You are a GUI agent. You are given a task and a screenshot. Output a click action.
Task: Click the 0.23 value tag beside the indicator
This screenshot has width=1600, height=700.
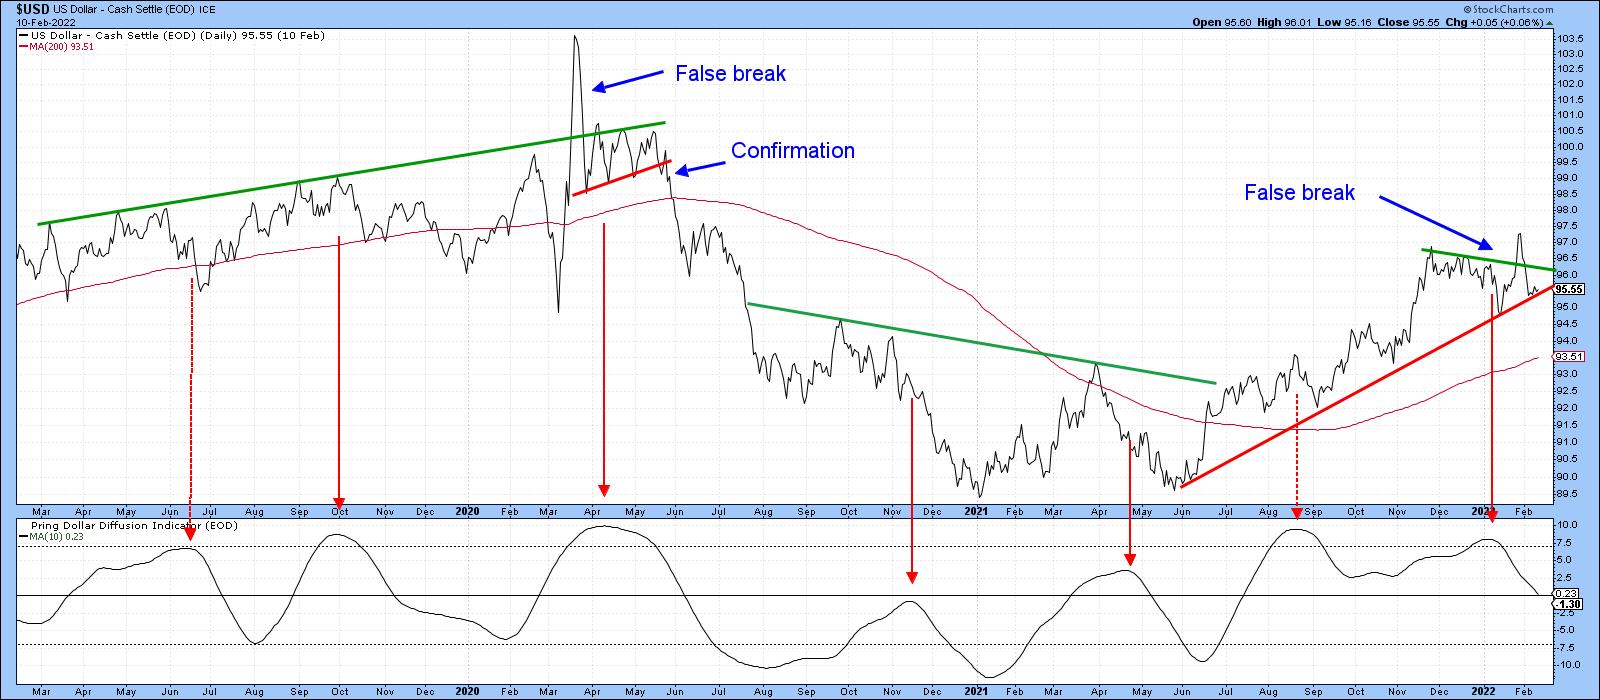tap(1565, 593)
